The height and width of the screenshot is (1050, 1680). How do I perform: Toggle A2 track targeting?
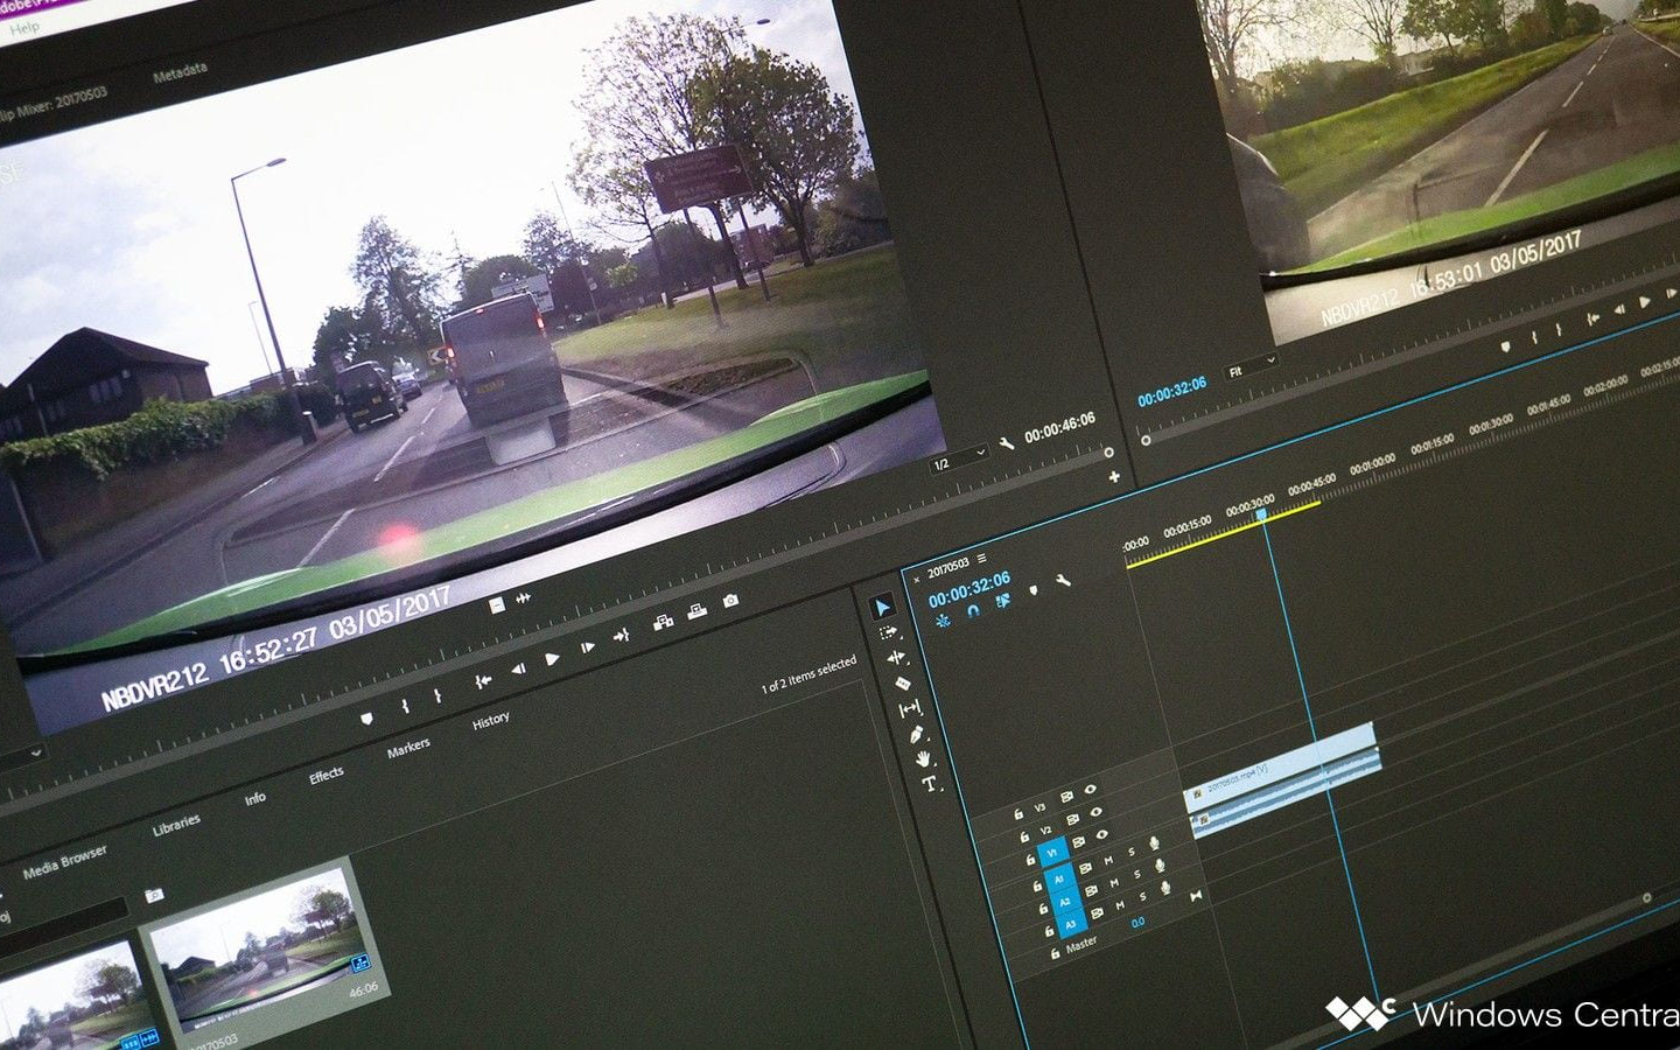click(x=1064, y=901)
